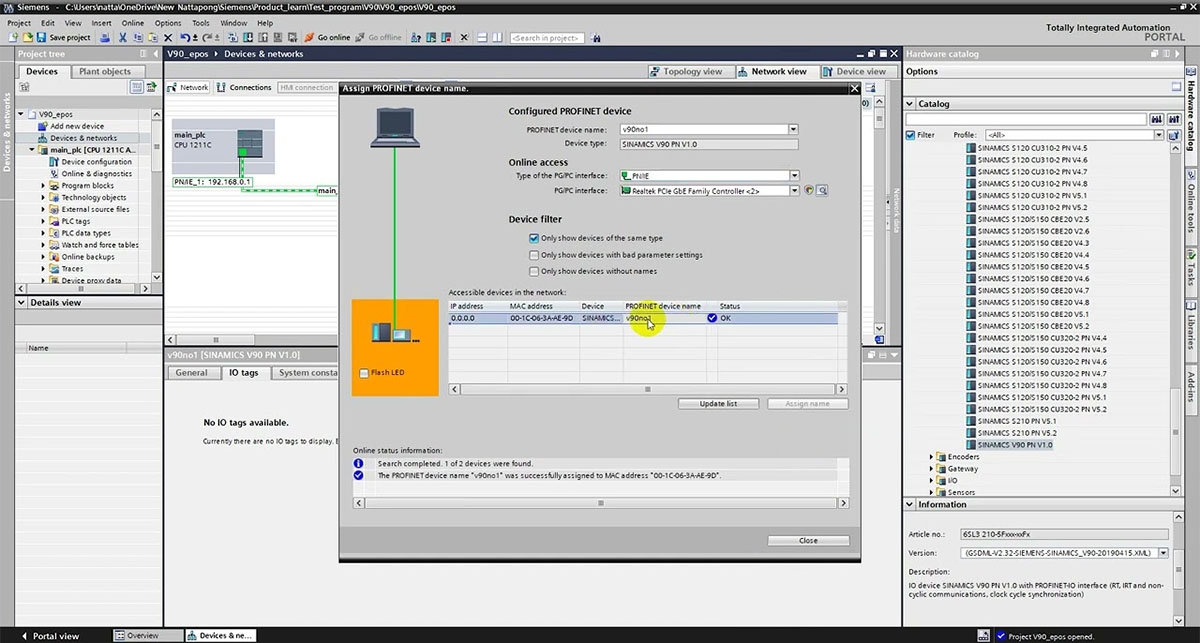This screenshot has width=1200, height=643.
Task: Click catalog search upward icon
Action: 1173,119
